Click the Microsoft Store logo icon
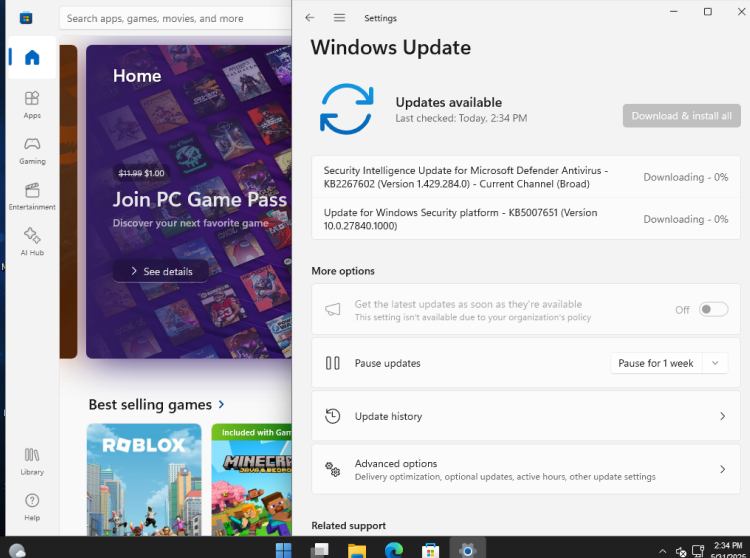 pyautogui.click(x=26, y=18)
